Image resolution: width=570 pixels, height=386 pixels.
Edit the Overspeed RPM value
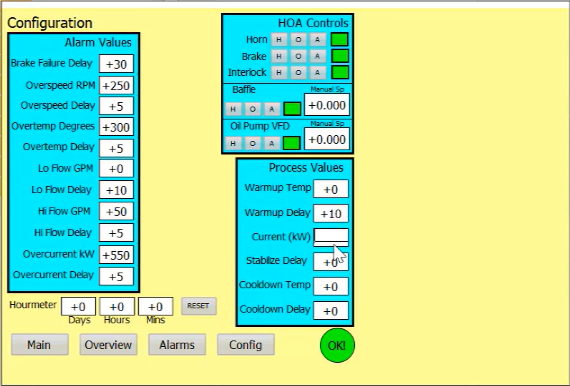(x=116, y=85)
